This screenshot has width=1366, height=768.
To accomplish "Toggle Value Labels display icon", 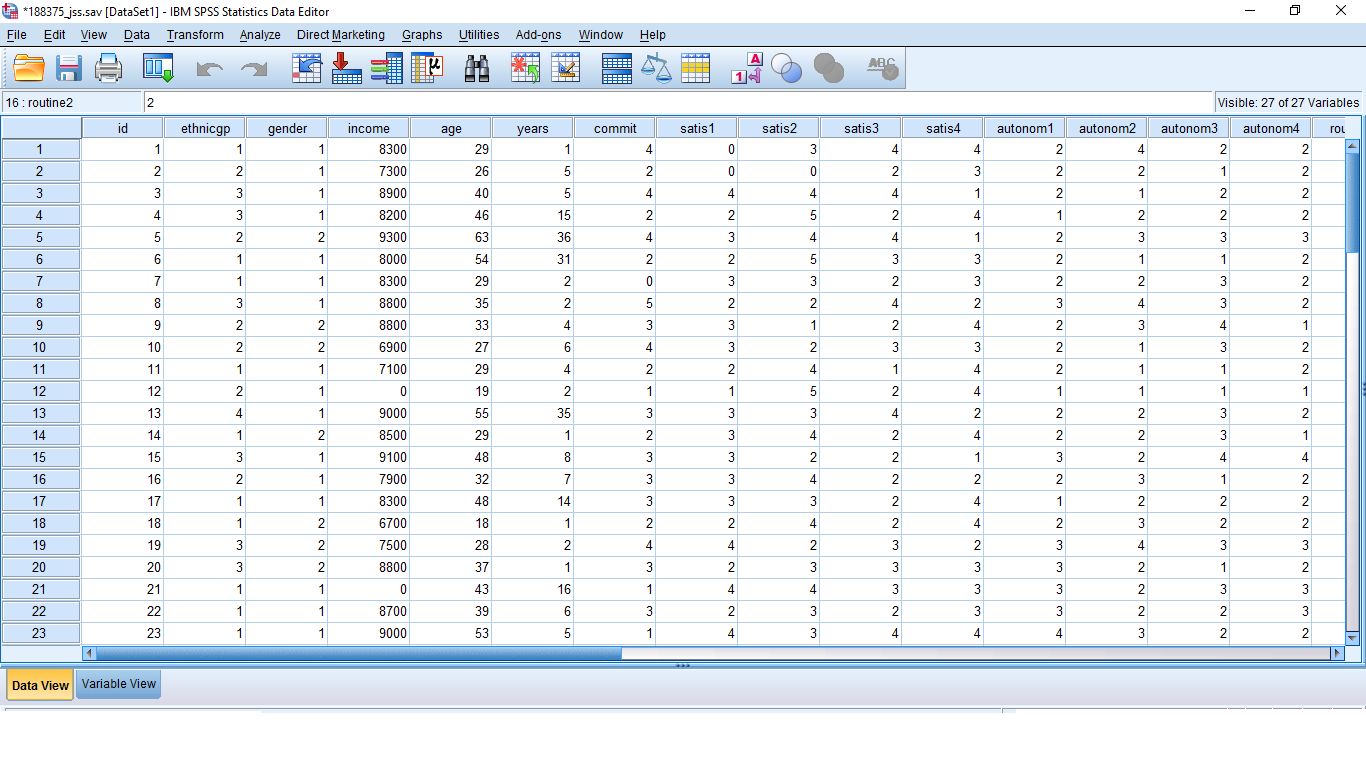I will coord(747,68).
